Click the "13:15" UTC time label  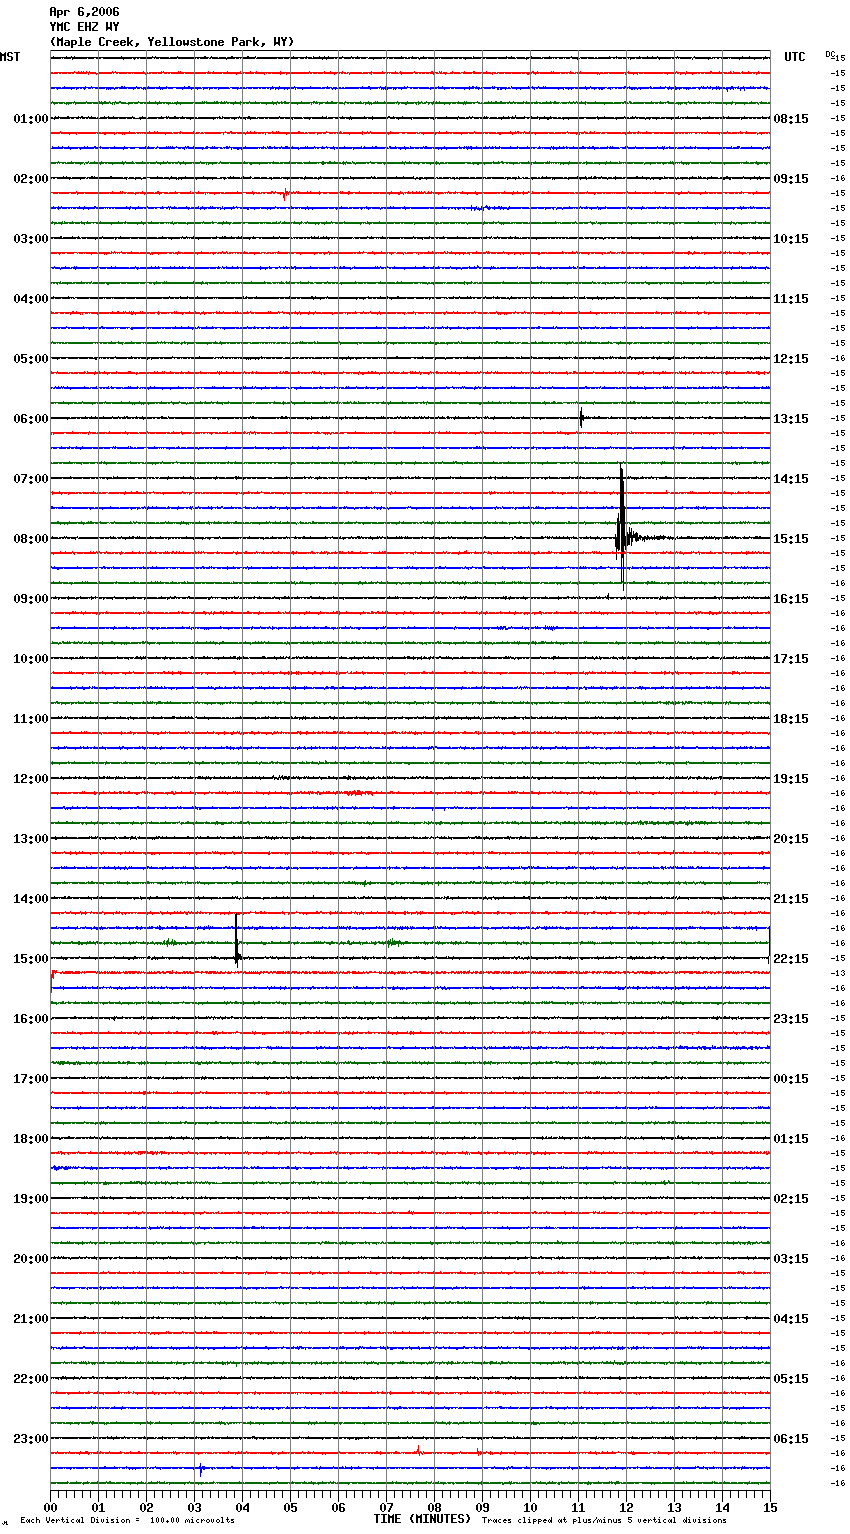pyautogui.click(x=791, y=419)
